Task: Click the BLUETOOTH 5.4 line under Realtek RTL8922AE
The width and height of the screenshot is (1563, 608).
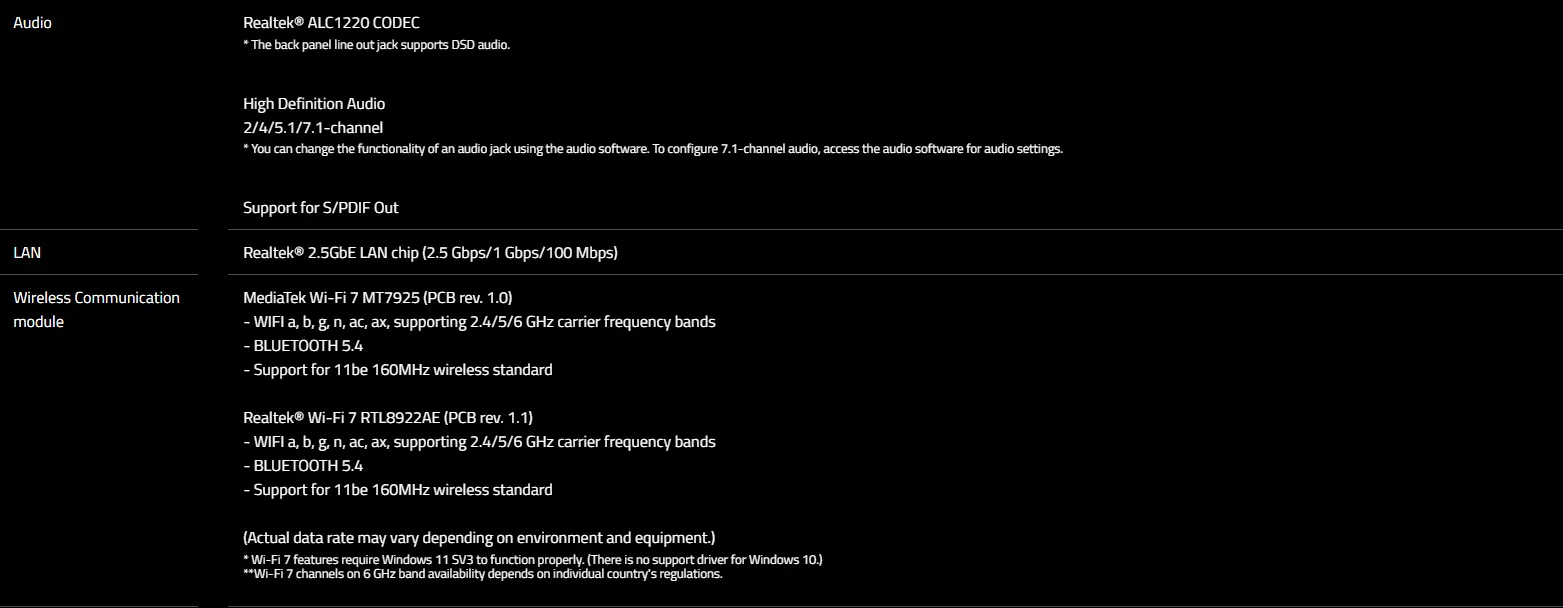Action: pyautogui.click(x=303, y=466)
